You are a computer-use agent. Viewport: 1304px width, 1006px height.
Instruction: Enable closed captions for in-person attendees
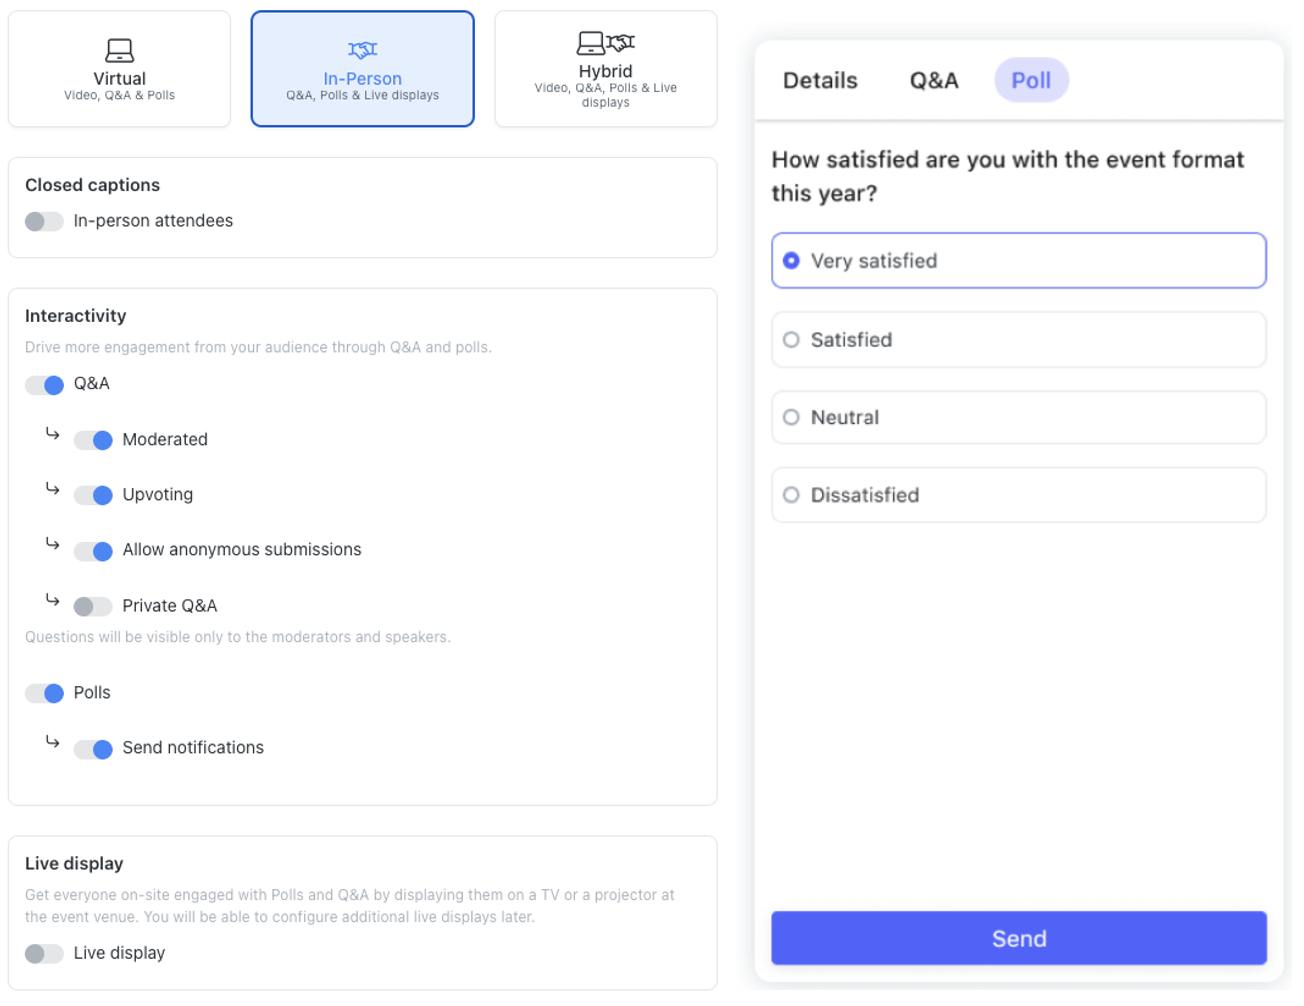click(44, 221)
